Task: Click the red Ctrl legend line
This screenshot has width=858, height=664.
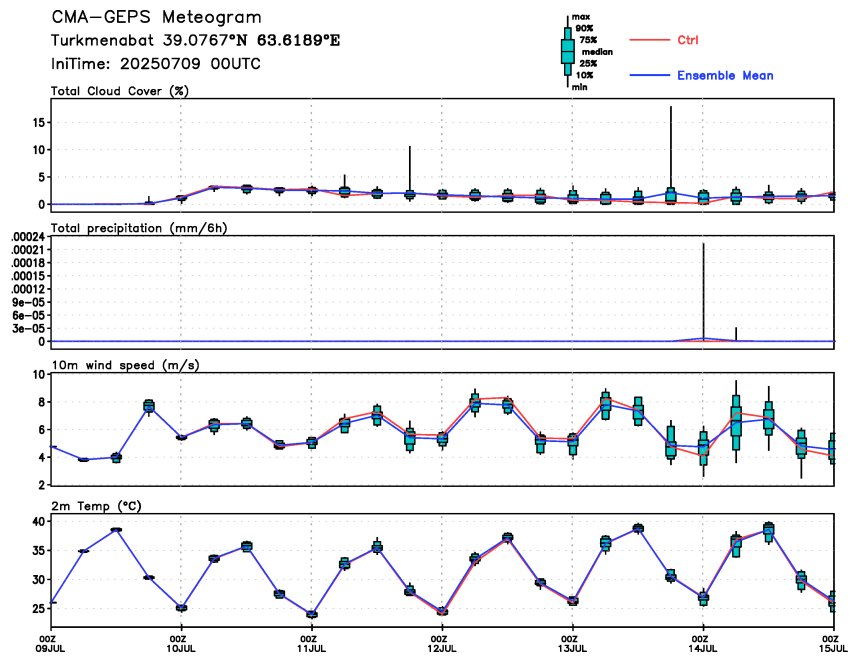Action: tap(649, 40)
